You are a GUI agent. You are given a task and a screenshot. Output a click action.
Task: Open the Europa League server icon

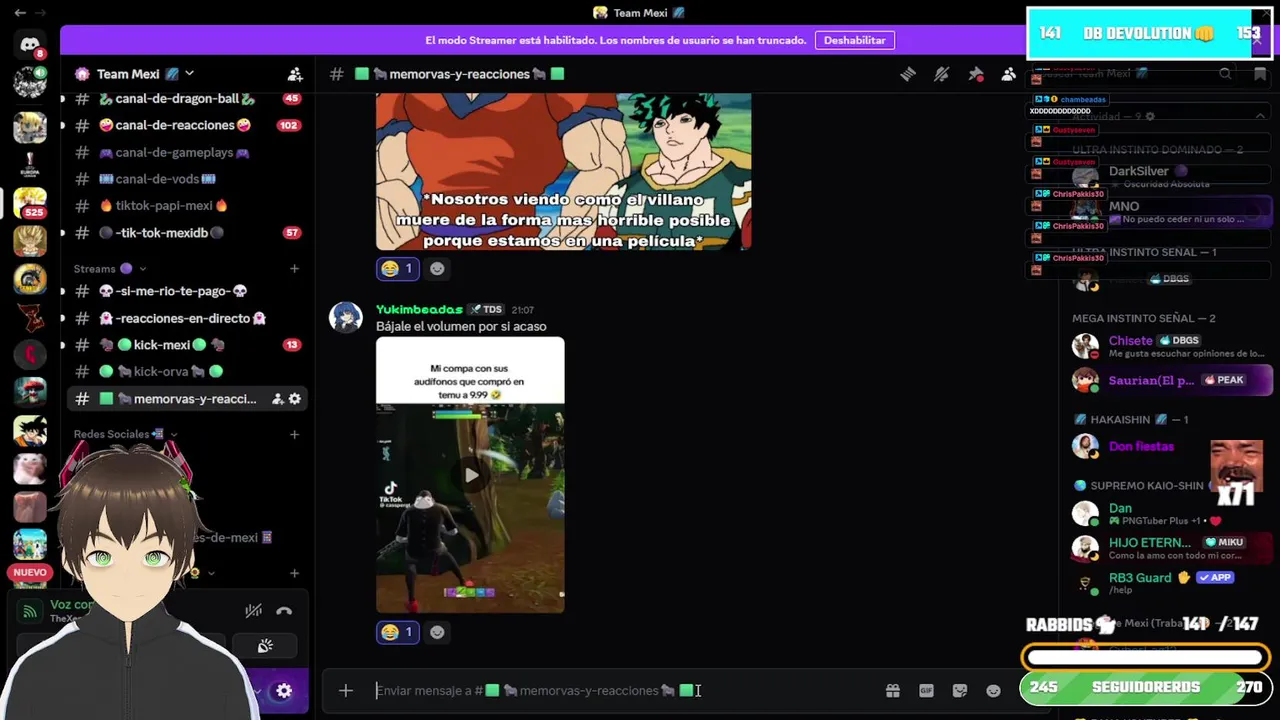click(x=30, y=163)
